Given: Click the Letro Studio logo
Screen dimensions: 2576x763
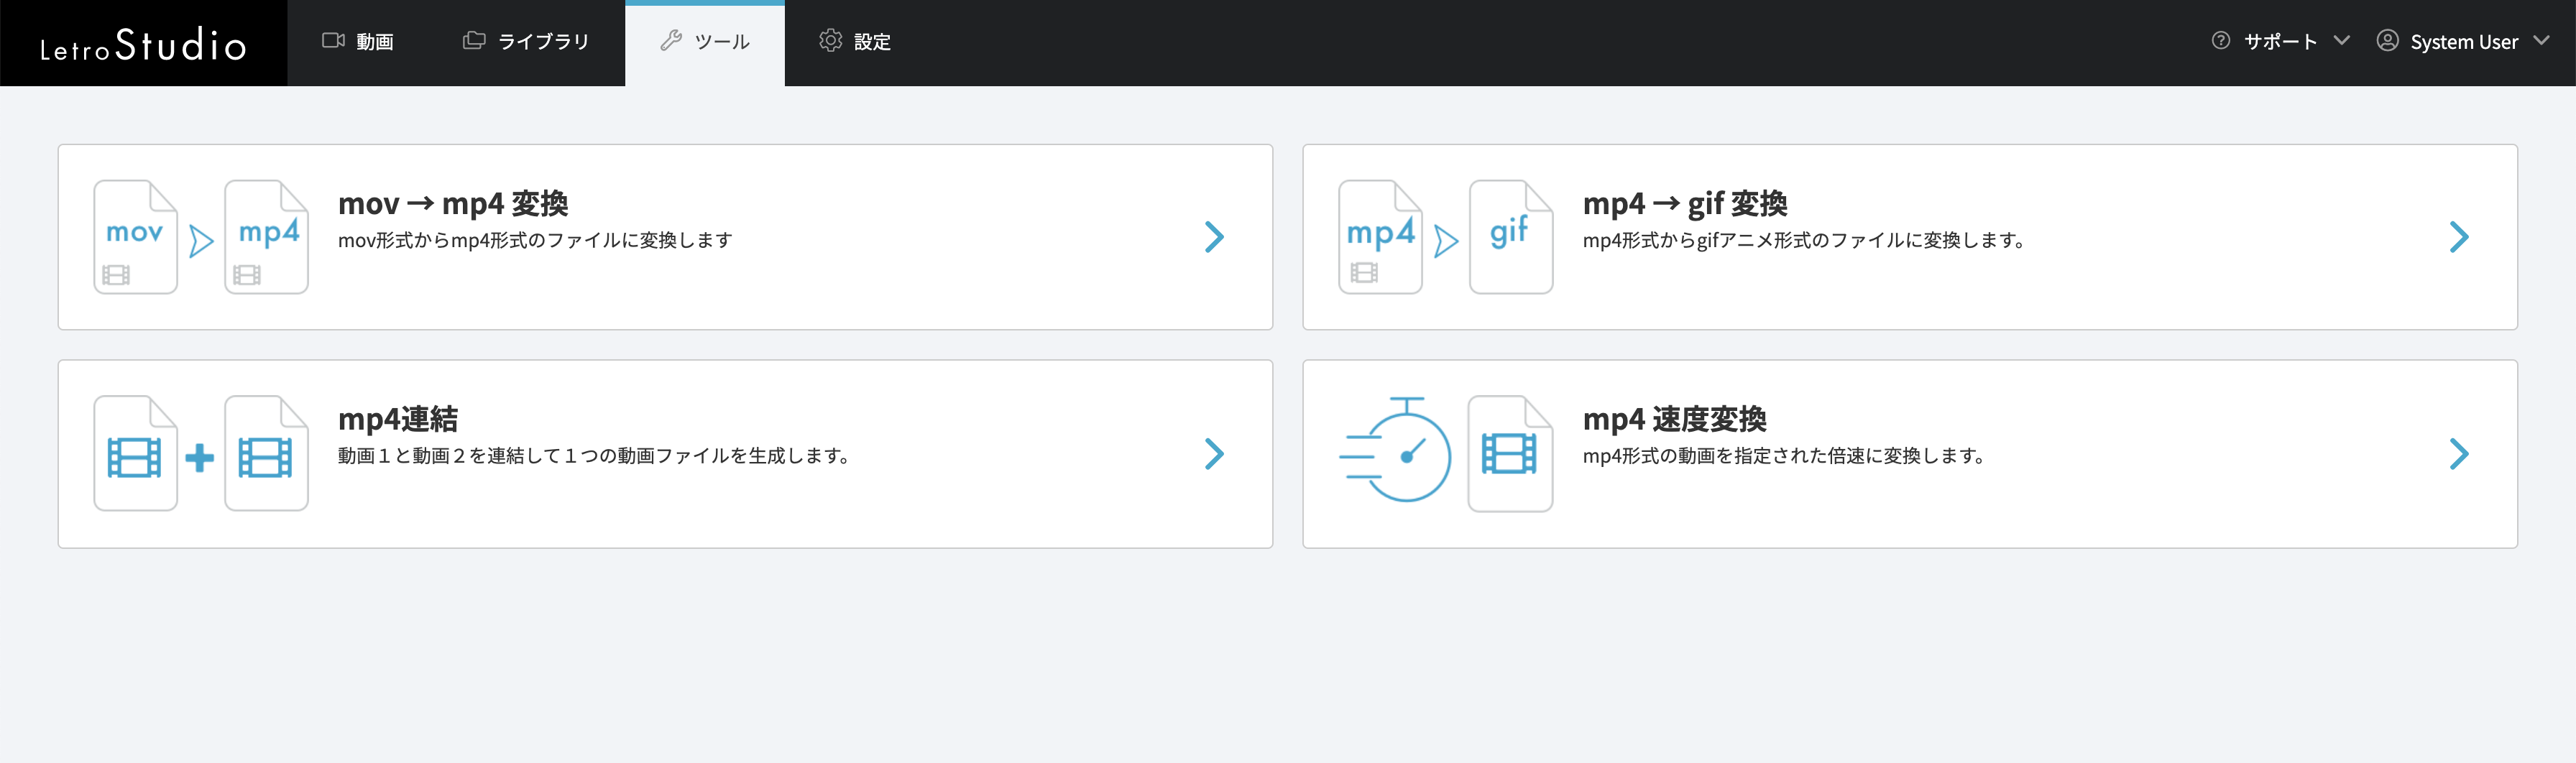Looking at the screenshot, I should [143, 44].
